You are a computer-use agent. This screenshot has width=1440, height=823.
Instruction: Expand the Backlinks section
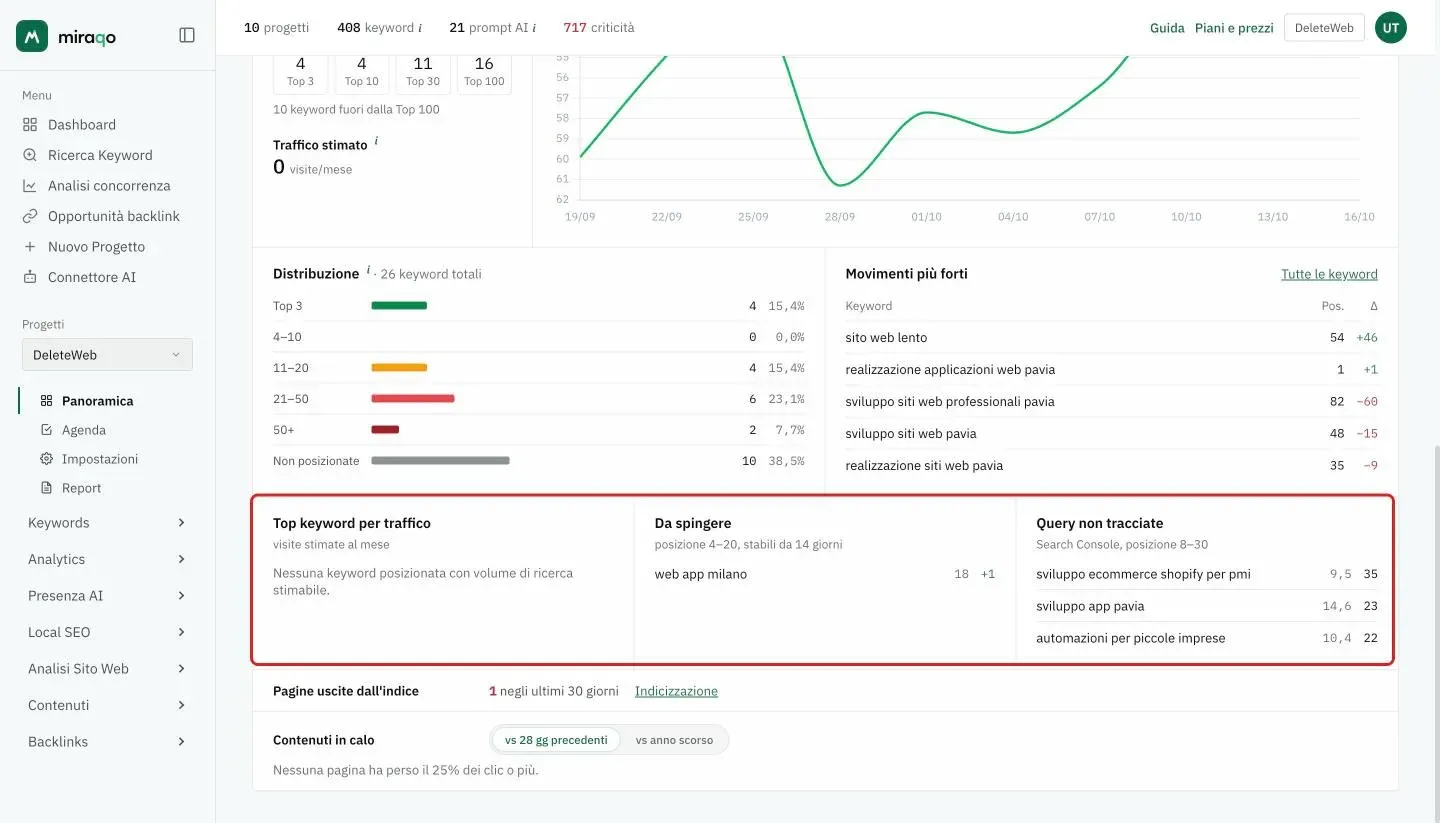pyautogui.click(x=108, y=742)
